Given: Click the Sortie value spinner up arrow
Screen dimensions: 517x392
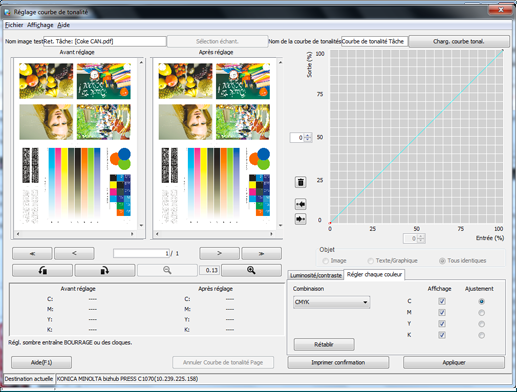Looking at the screenshot, I should (308, 135).
